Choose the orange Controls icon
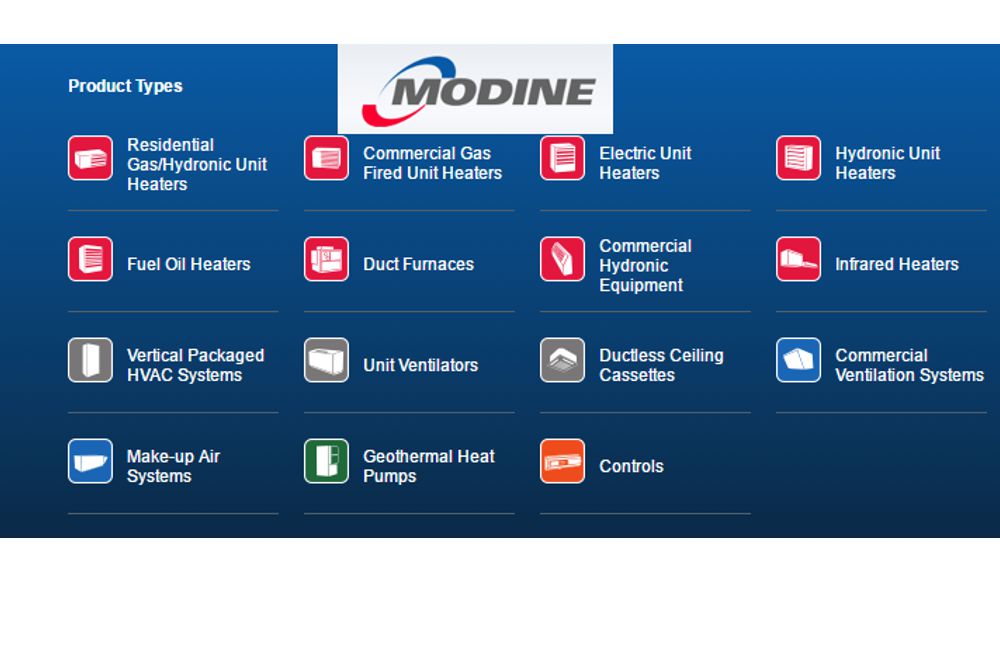 tap(562, 461)
